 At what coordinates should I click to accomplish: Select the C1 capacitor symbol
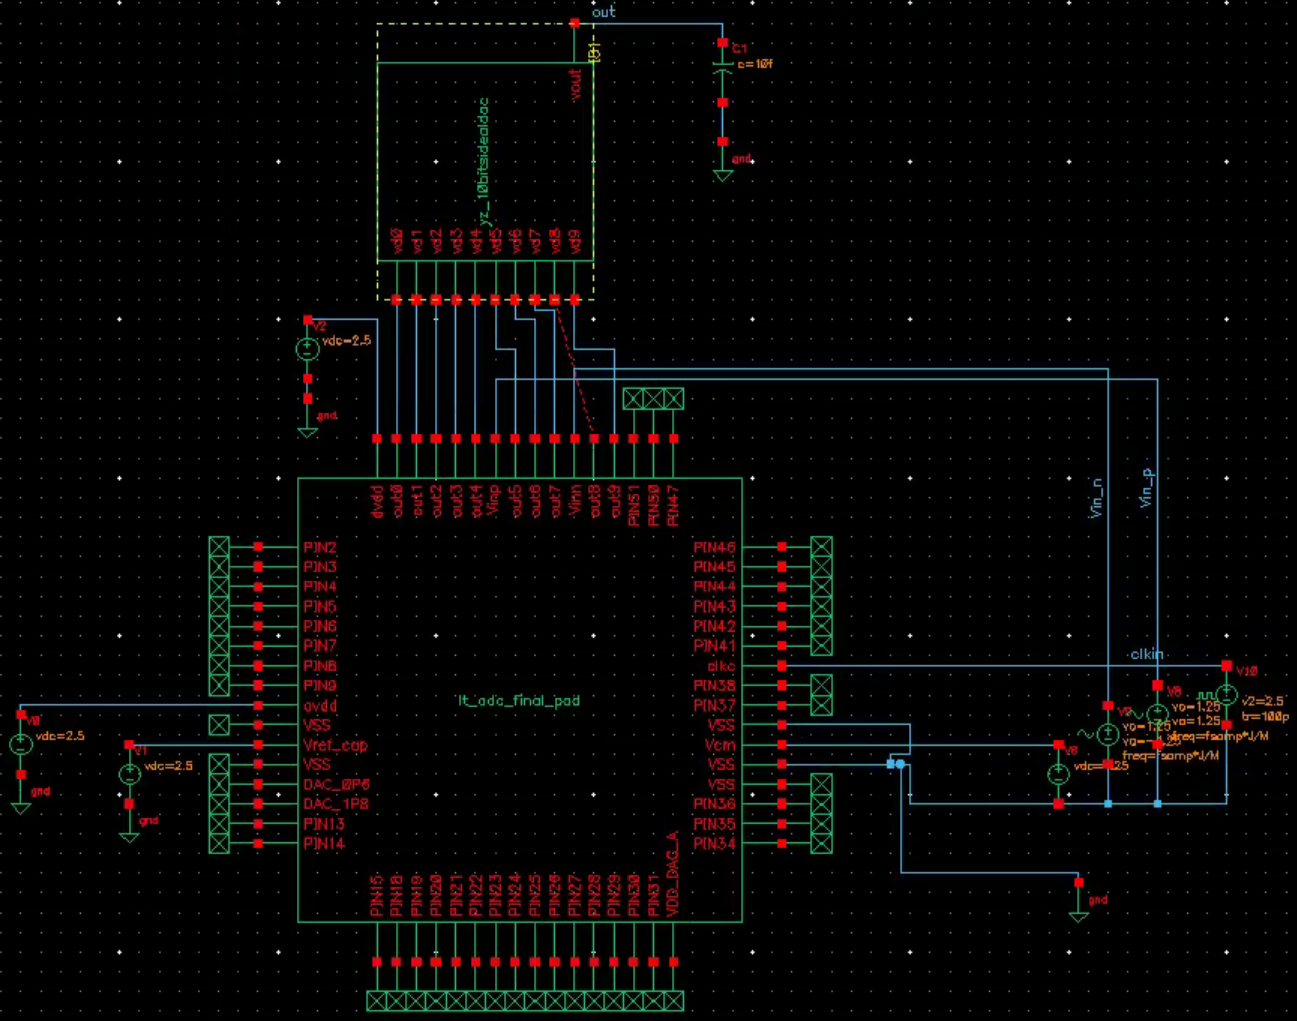(722, 70)
